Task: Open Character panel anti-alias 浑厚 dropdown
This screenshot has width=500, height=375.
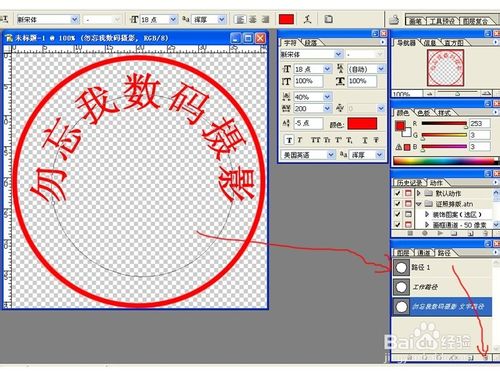Action: (x=379, y=155)
